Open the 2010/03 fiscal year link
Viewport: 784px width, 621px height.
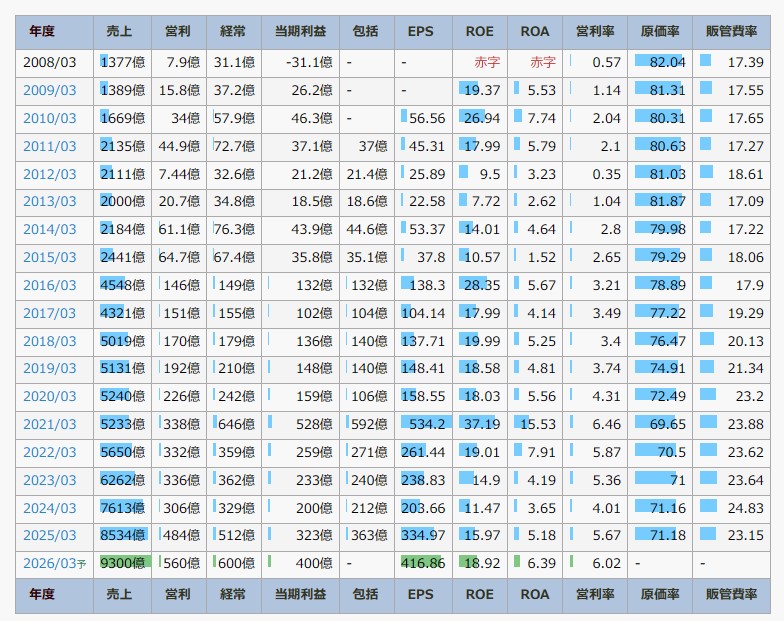[x=50, y=118]
